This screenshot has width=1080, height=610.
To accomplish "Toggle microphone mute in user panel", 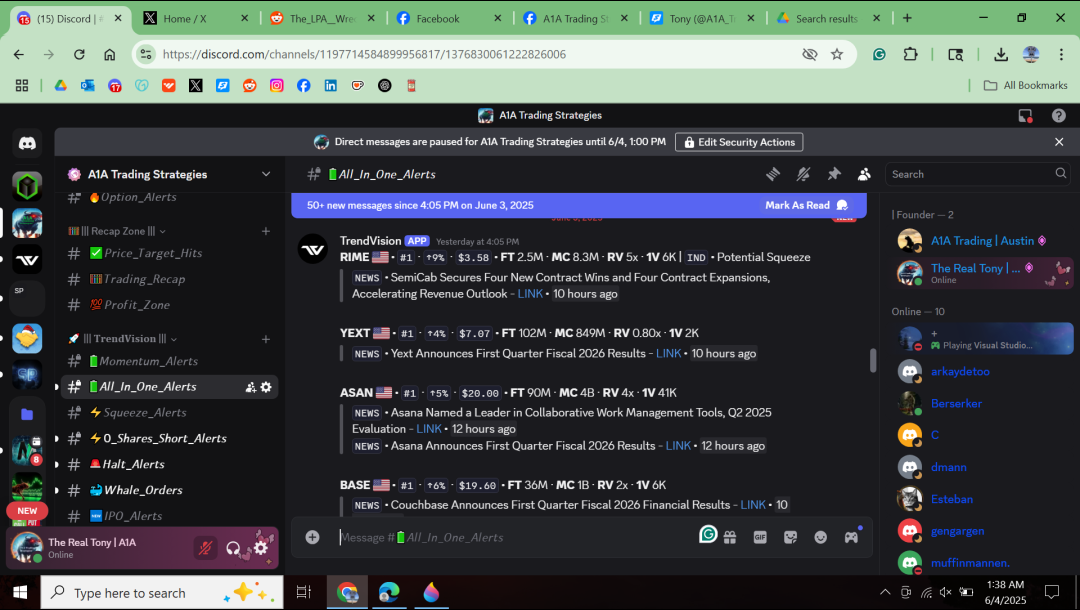I will pos(205,548).
